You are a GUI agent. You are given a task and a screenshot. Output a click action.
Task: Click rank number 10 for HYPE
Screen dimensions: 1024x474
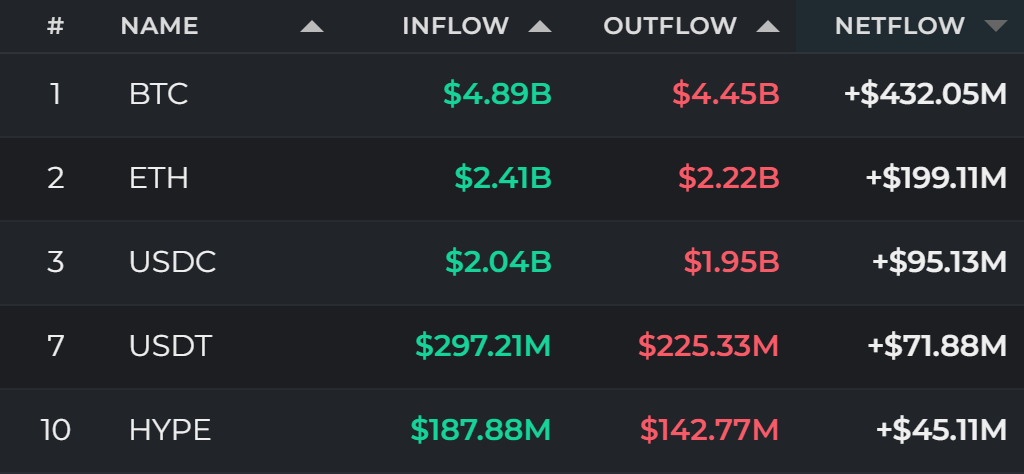tap(56, 430)
